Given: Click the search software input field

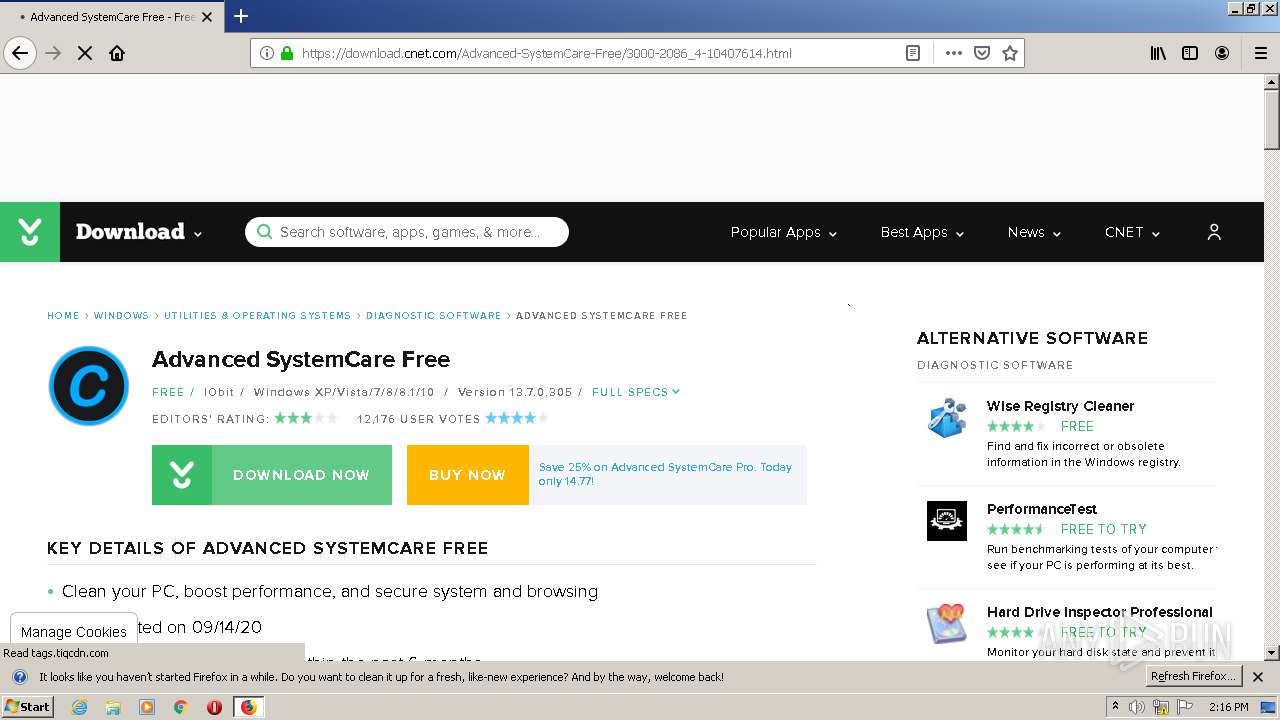Looking at the screenshot, I should [407, 232].
